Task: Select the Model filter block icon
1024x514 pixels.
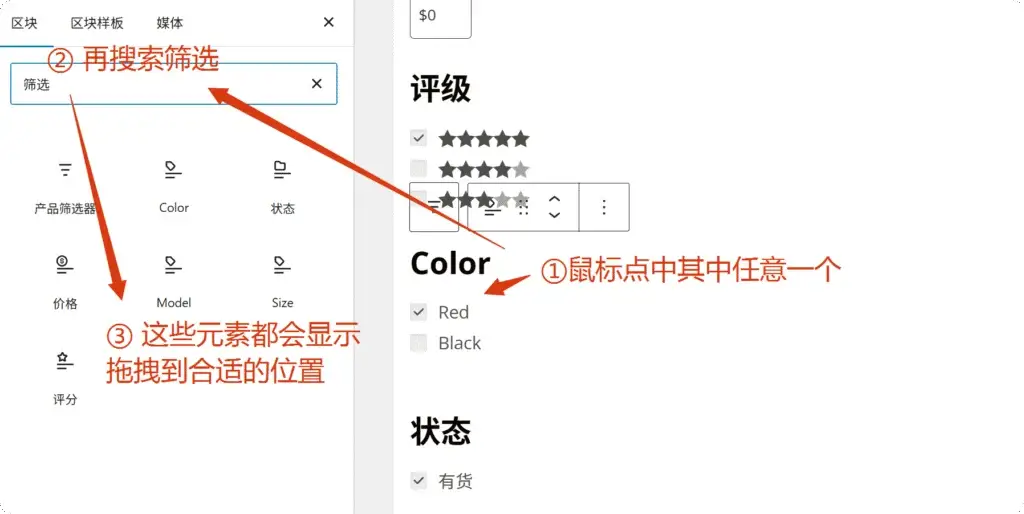Action: coord(173,265)
